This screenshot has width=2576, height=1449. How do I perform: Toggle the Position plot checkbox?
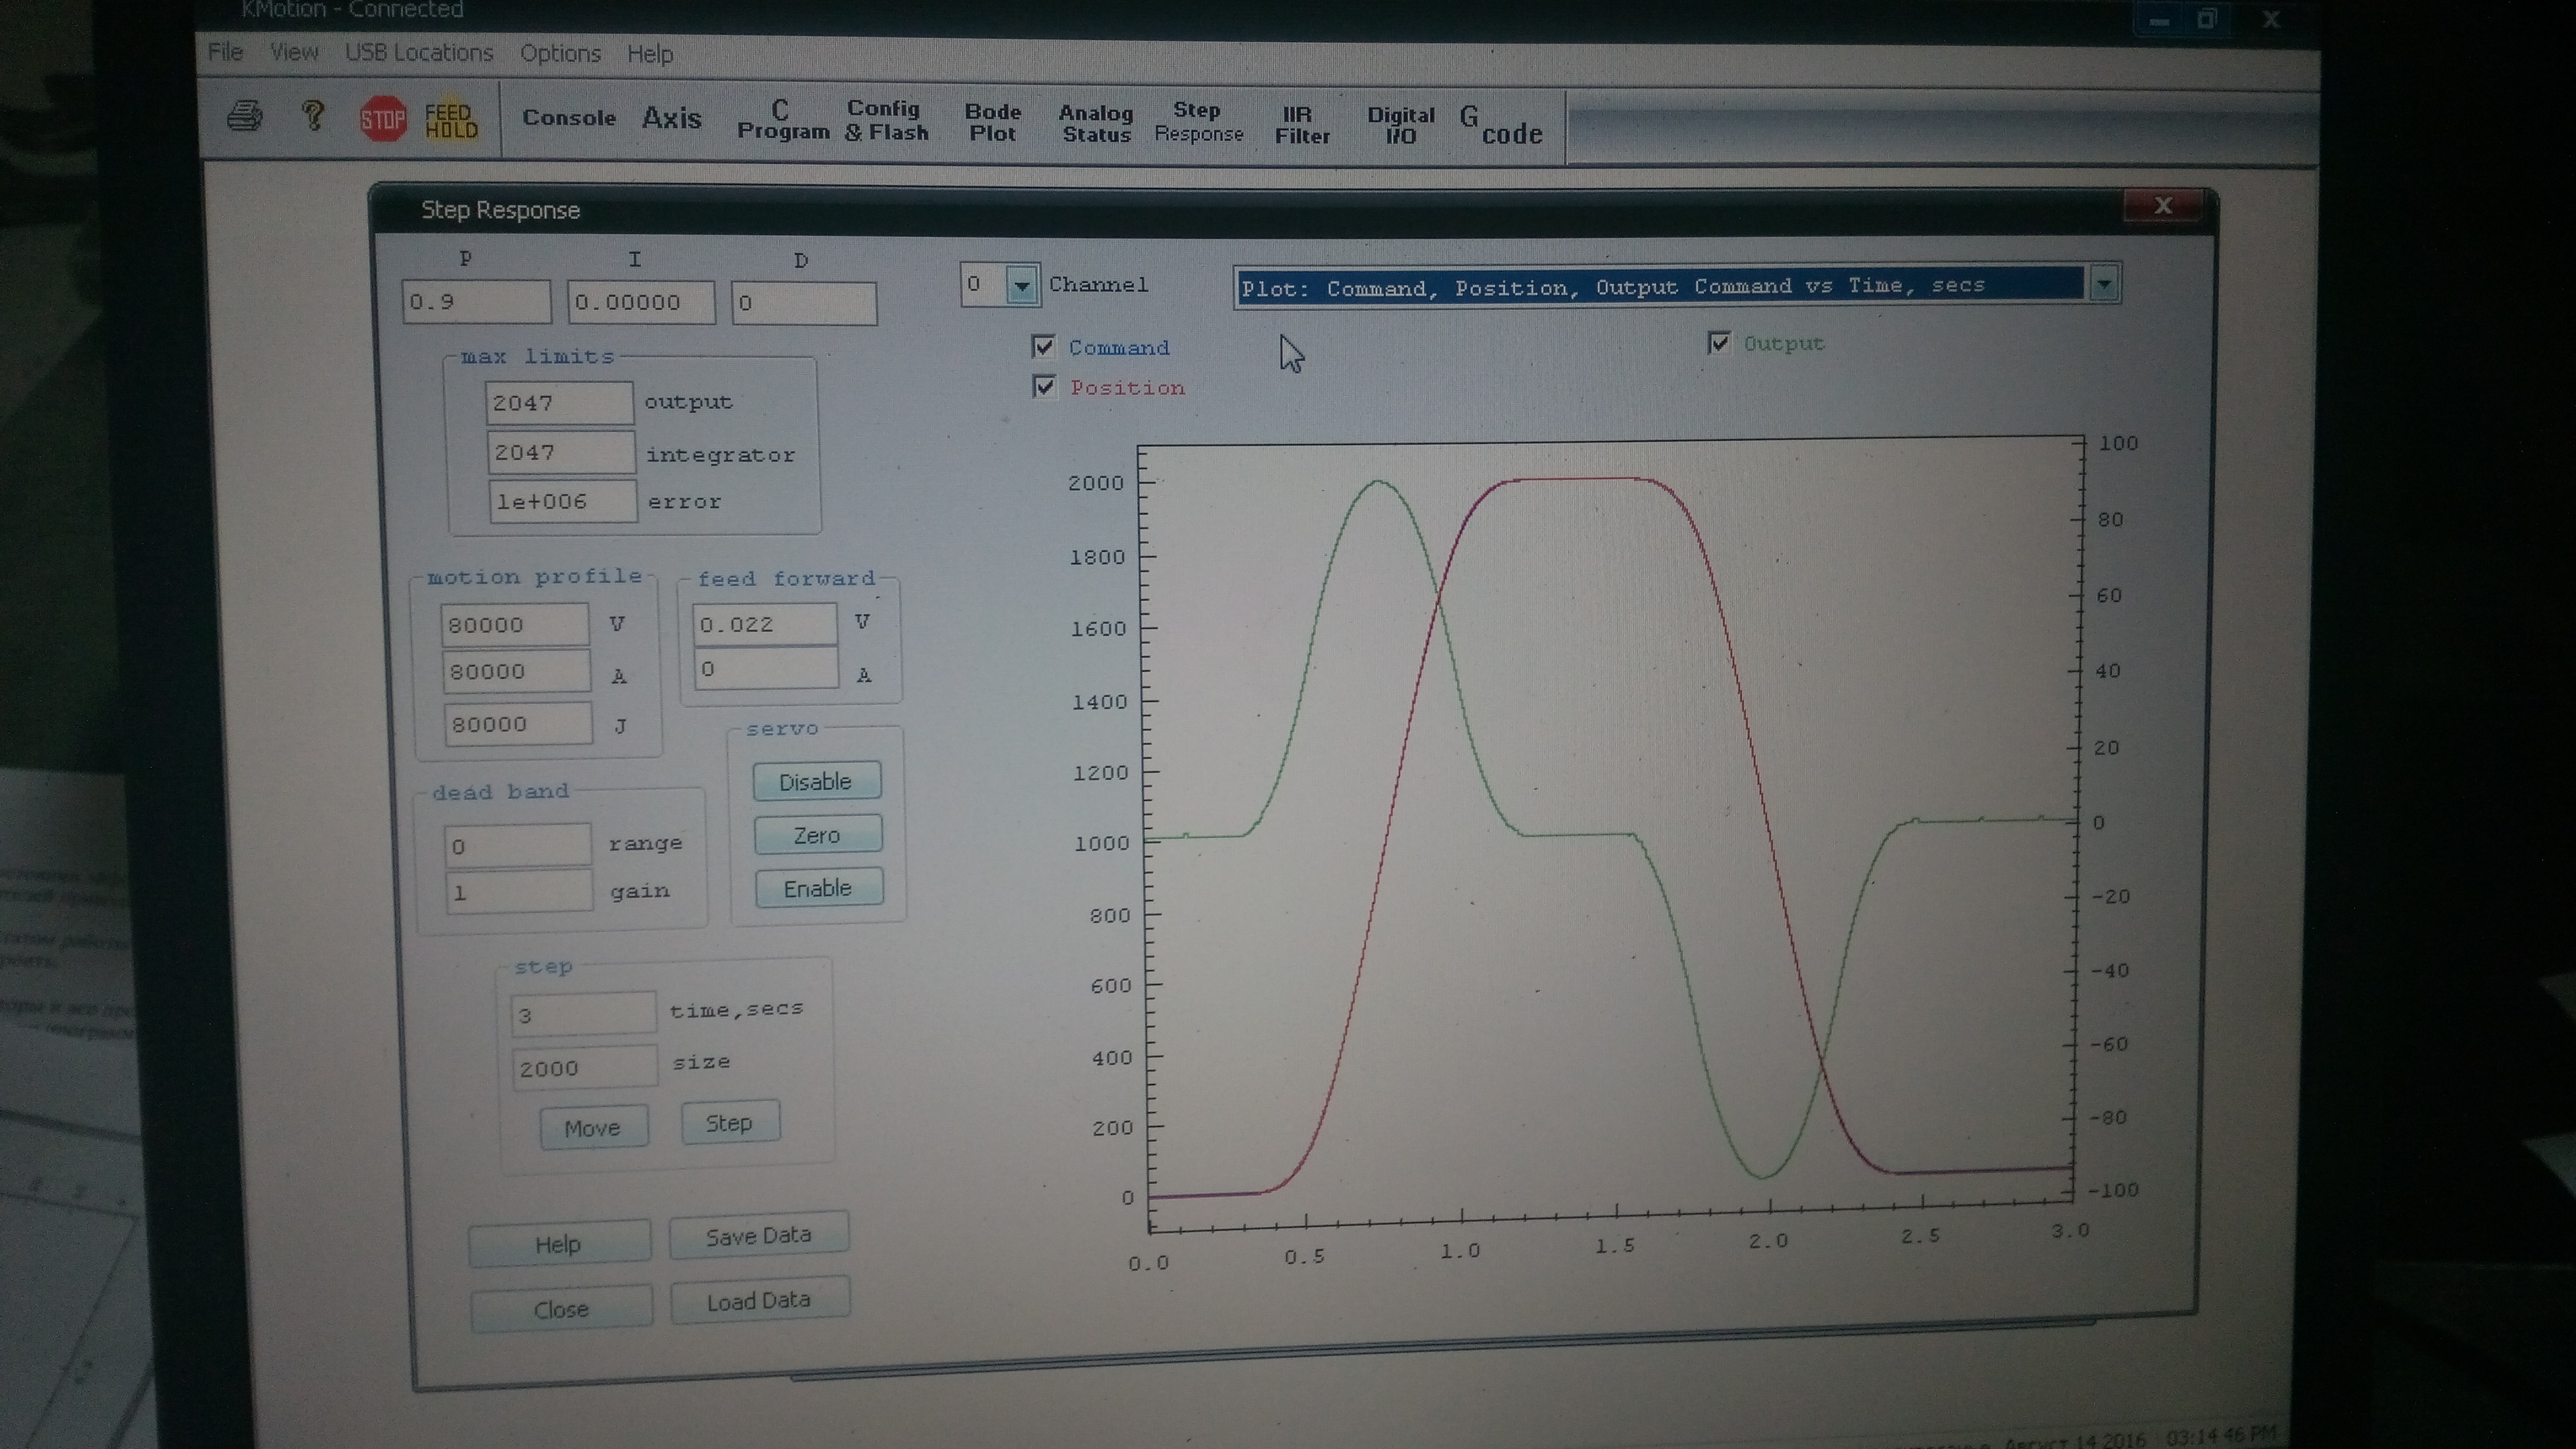click(x=1044, y=387)
